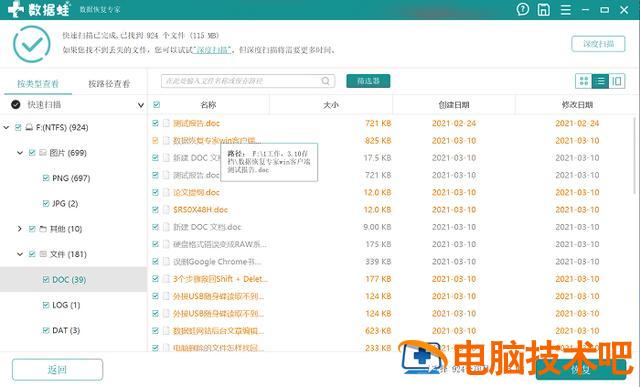Click the 返回 back button
The width and height of the screenshot is (640, 387).
coord(57,369)
